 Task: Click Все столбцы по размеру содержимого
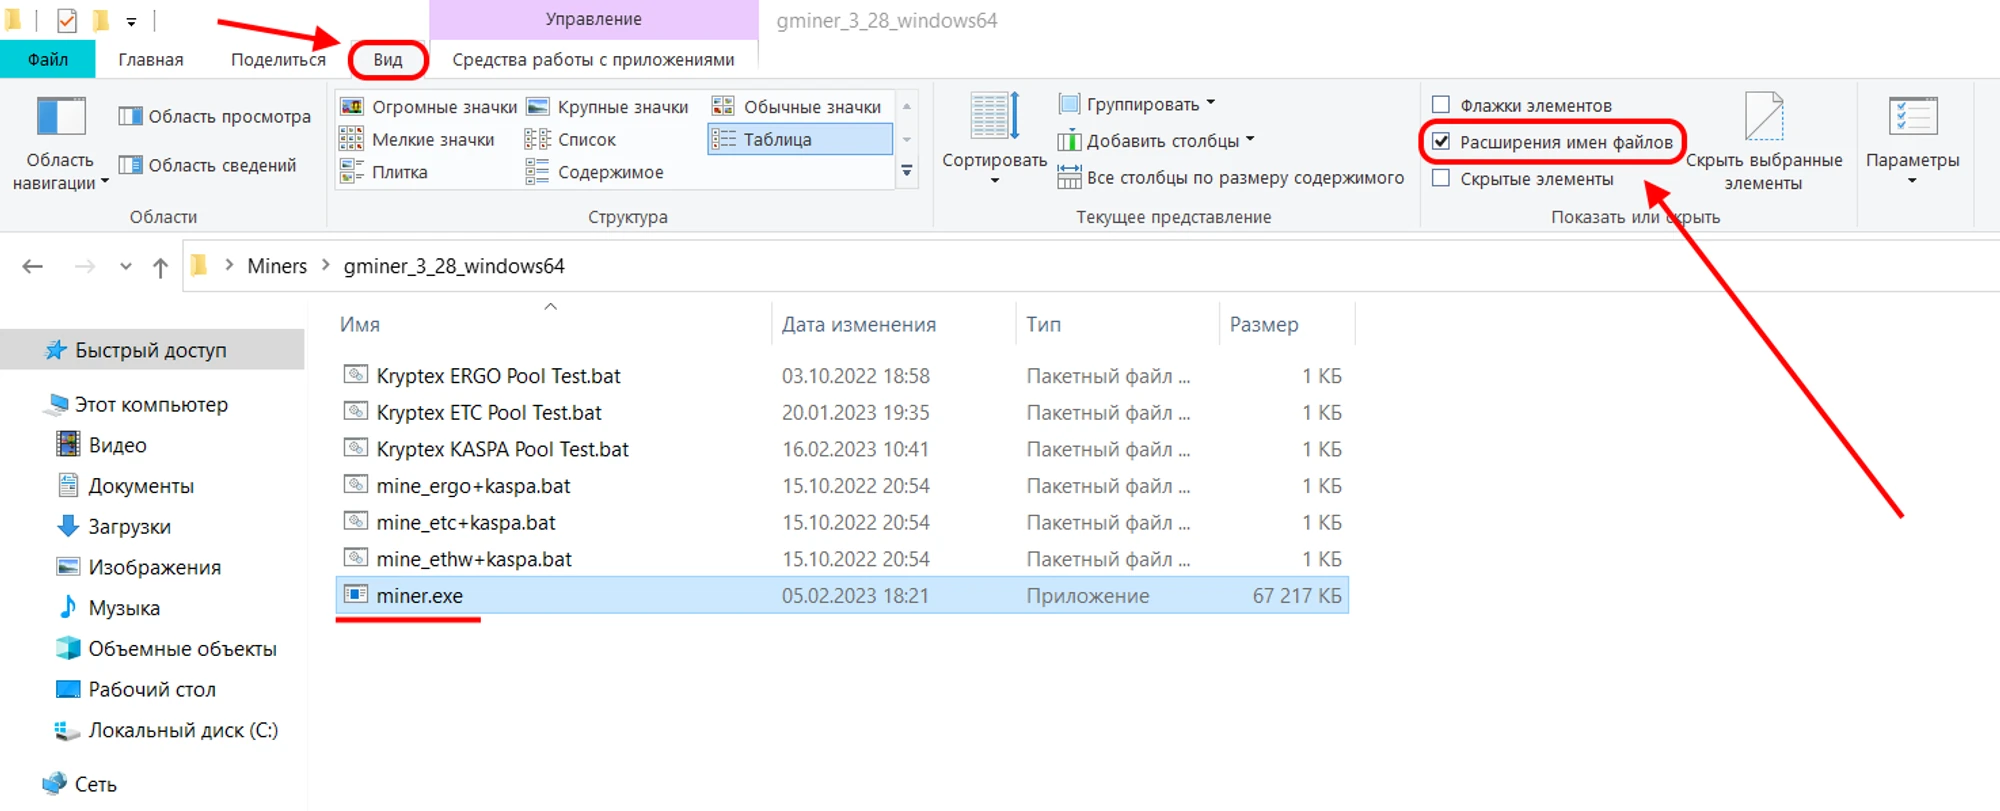[1232, 178]
